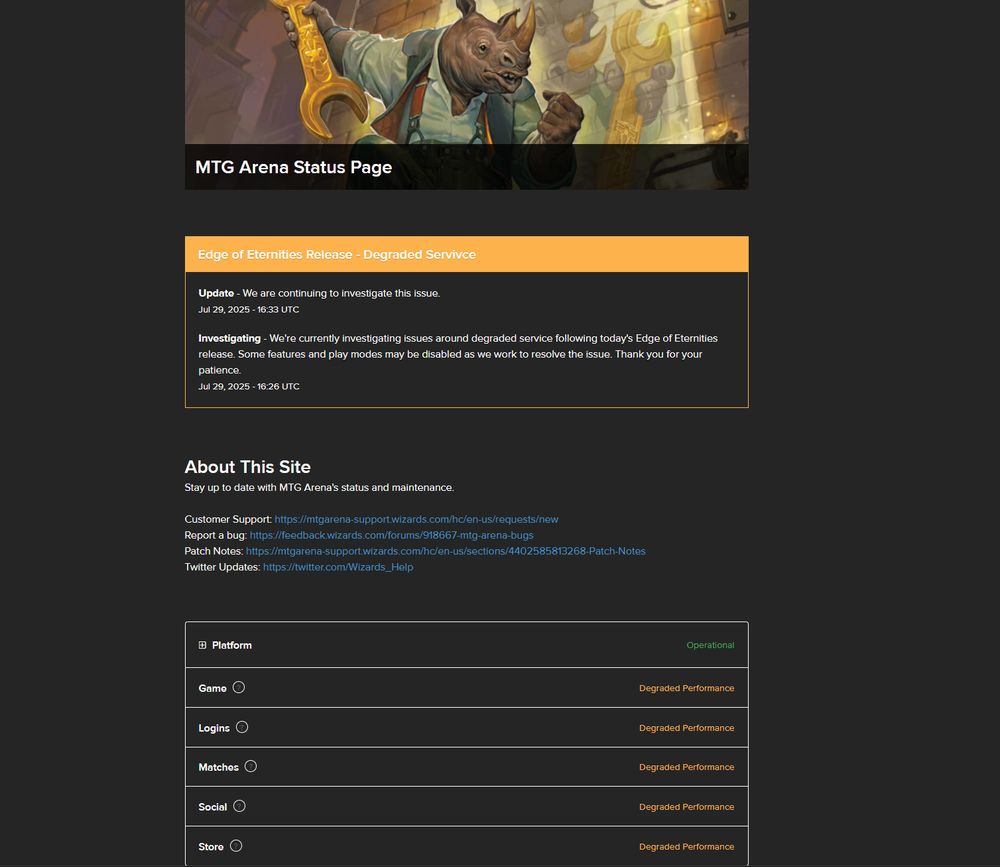This screenshot has height=867, width=1000.
Task: Click the Social component label
Action: [x=212, y=807]
